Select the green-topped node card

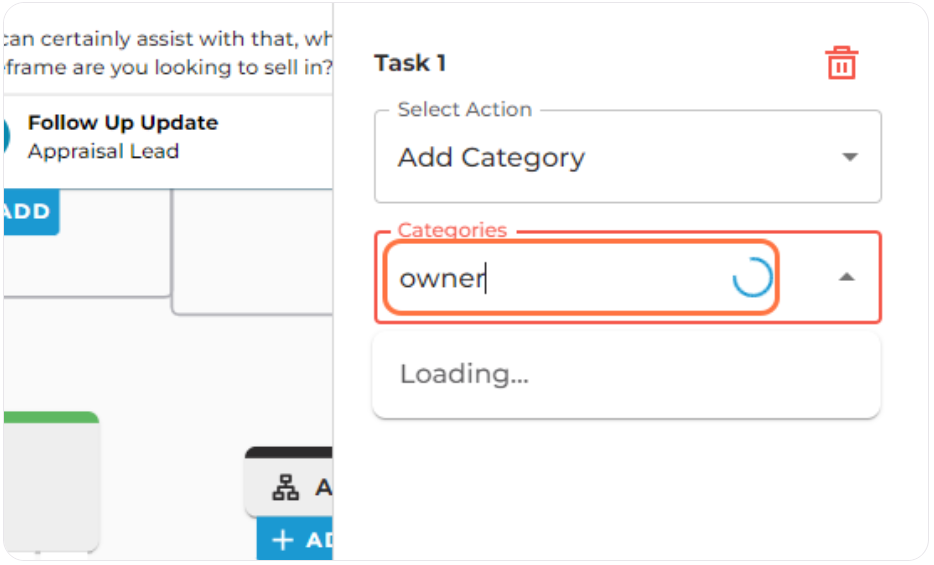(51, 481)
